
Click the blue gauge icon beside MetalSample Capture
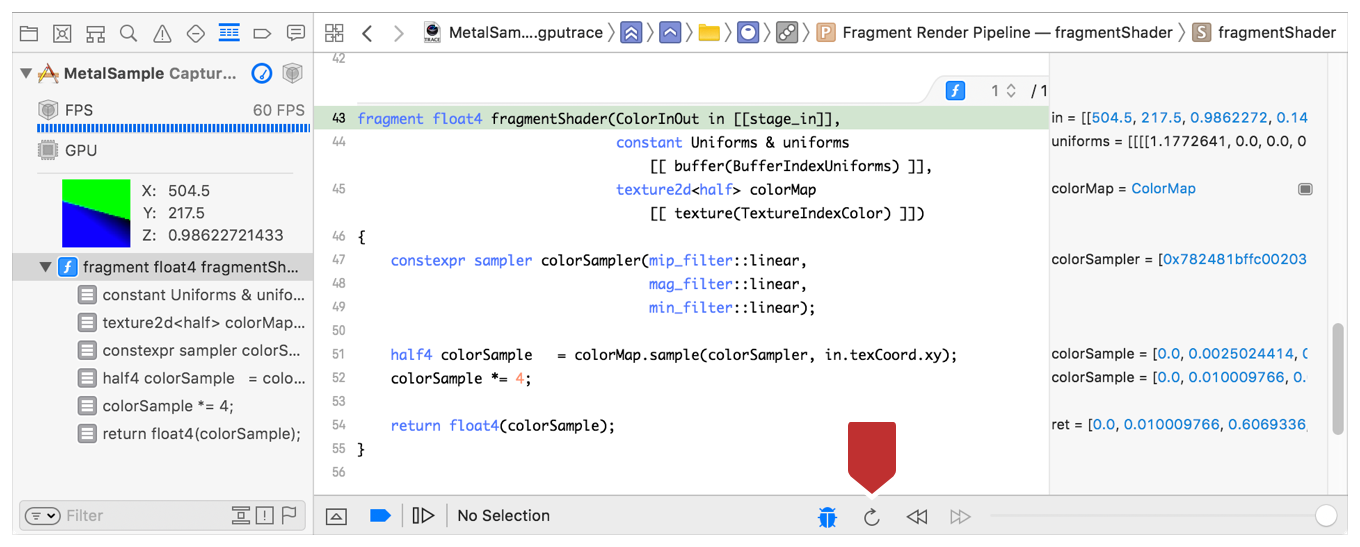point(262,73)
